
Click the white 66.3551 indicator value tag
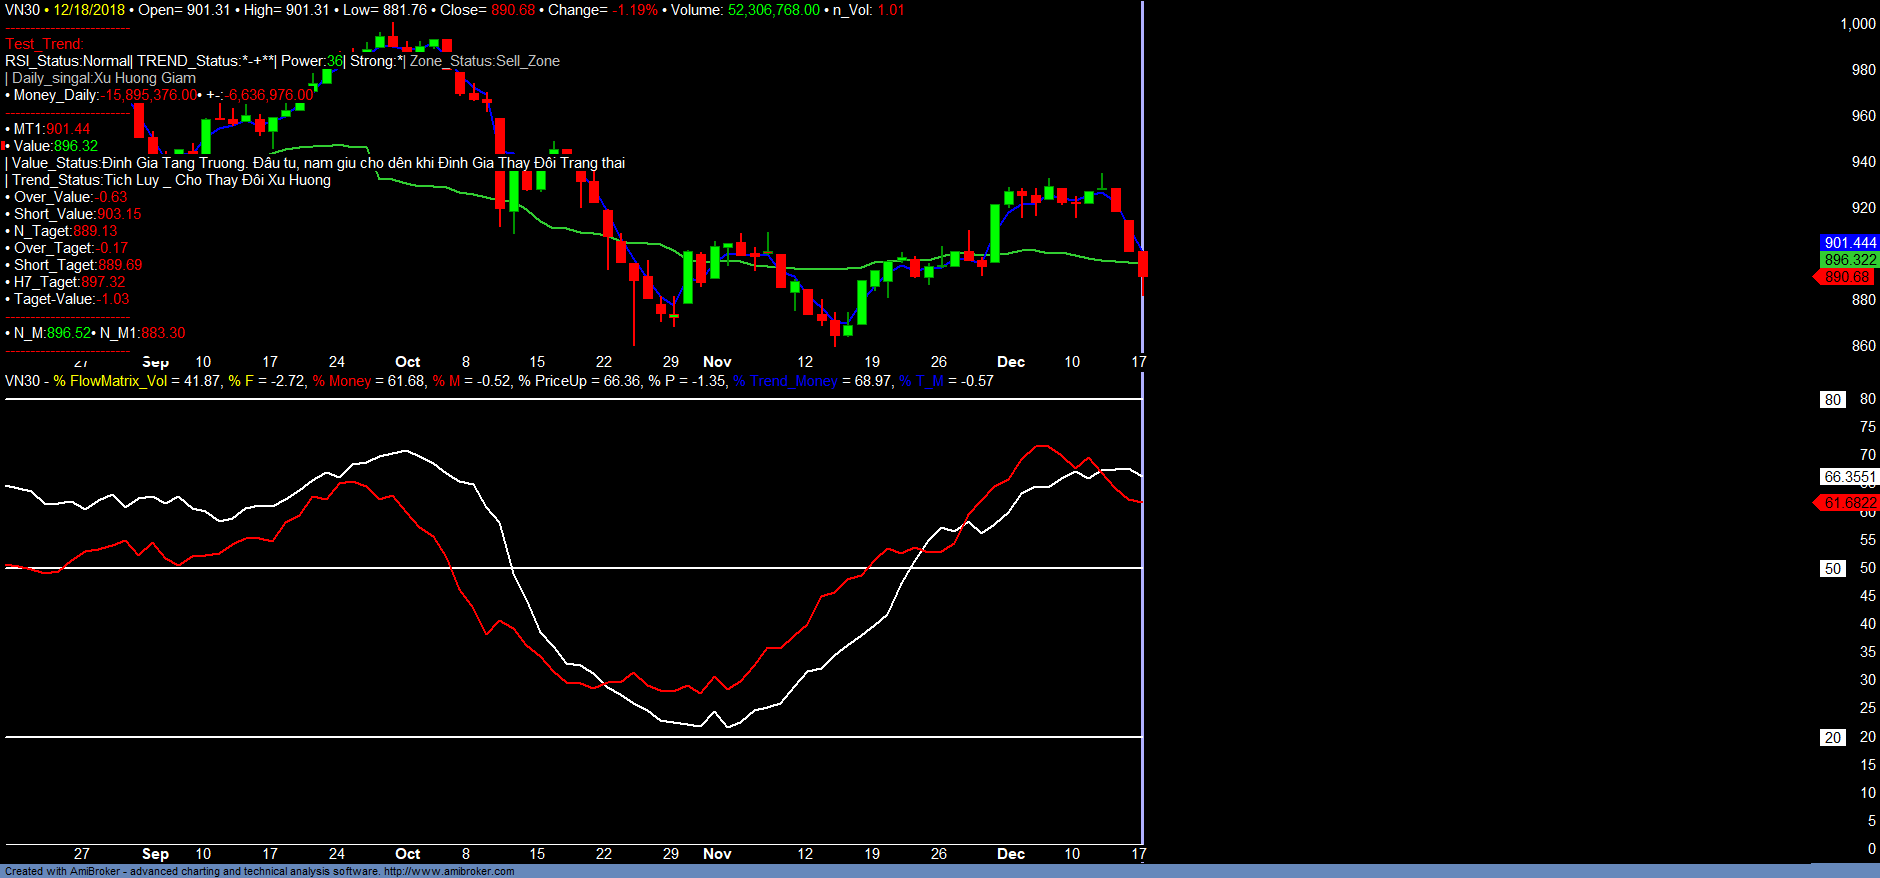click(1849, 477)
